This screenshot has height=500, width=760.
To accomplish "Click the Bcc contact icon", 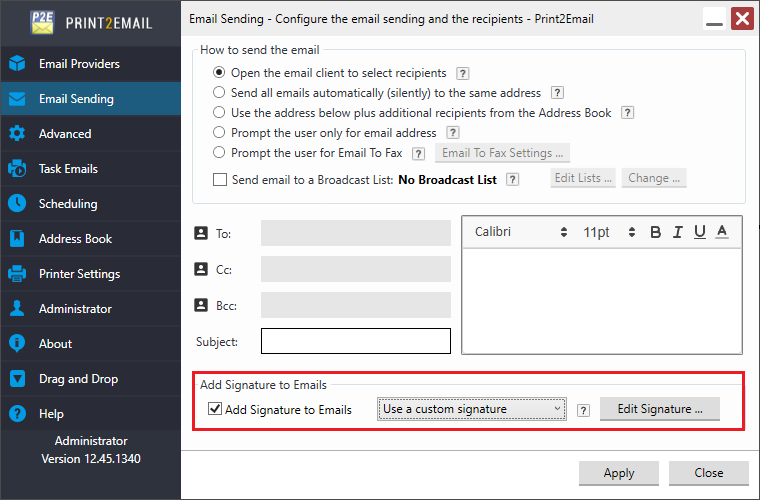I will (x=200, y=305).
